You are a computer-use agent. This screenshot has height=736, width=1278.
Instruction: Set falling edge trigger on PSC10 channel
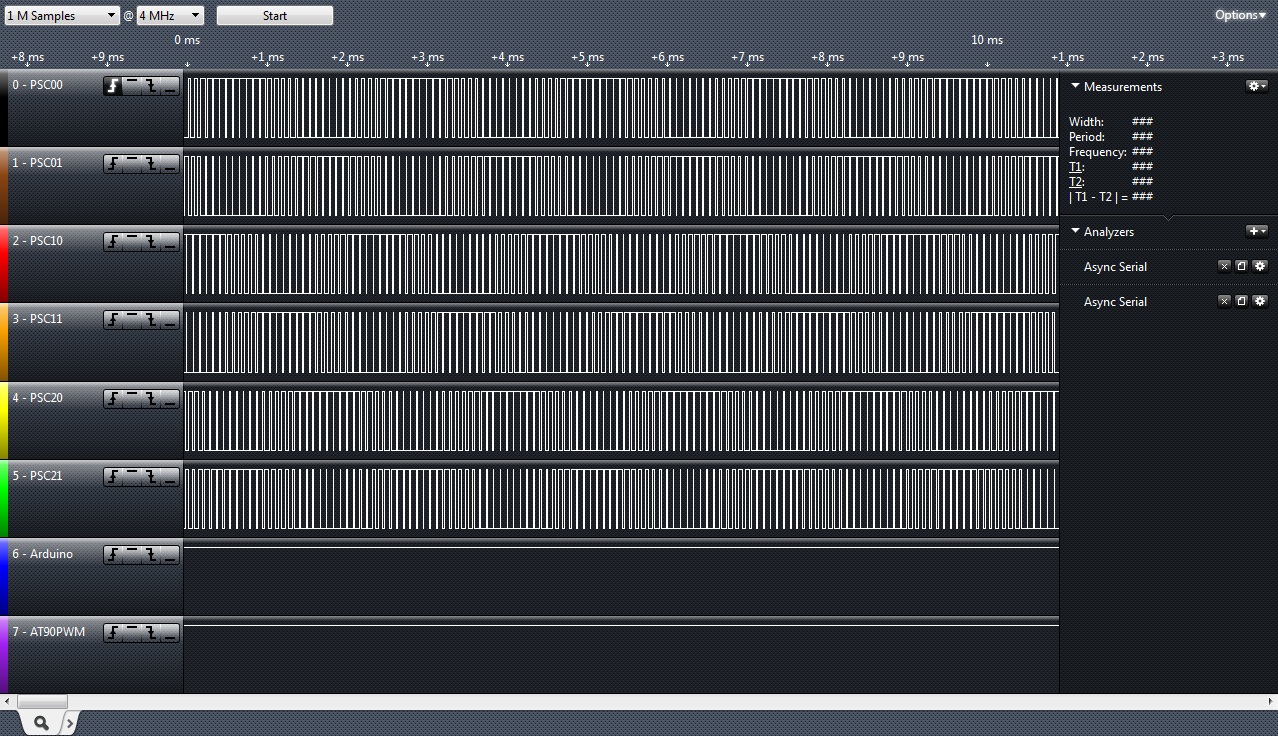pyautogui.click(x=151, y=242)
